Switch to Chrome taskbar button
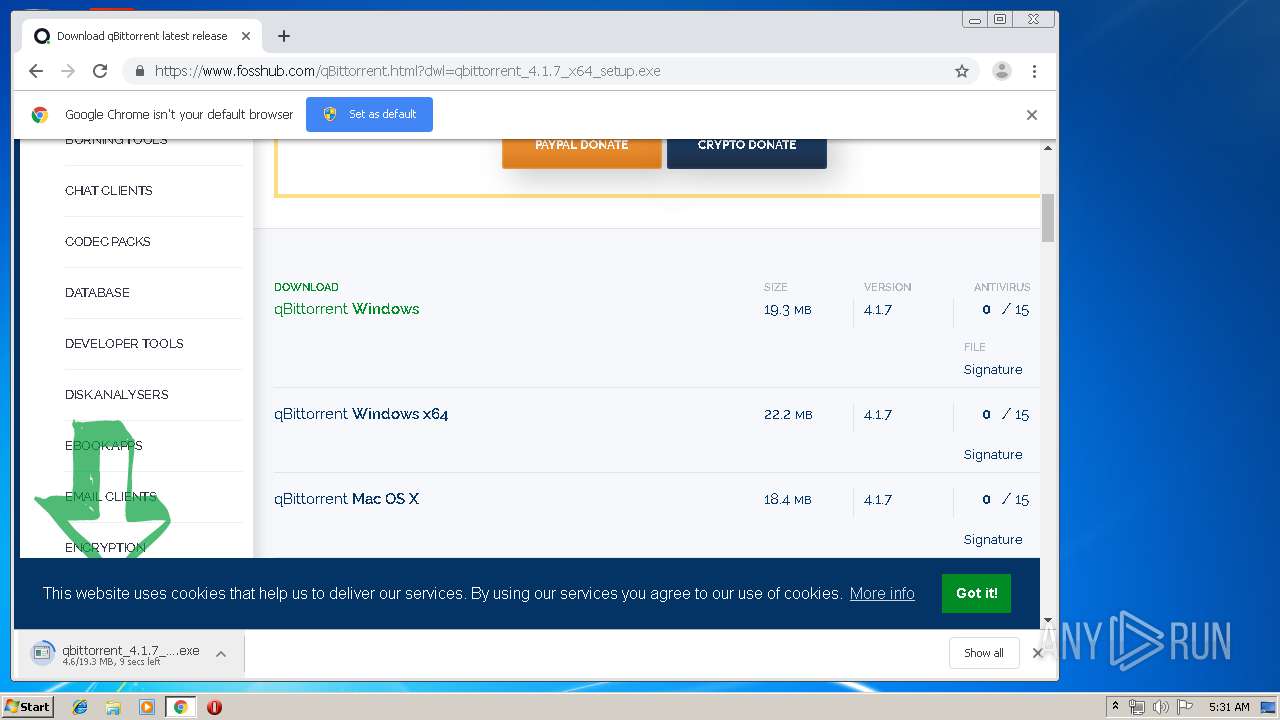The width and height of the screenshot is (1280, 720). (x=180, y=707)
